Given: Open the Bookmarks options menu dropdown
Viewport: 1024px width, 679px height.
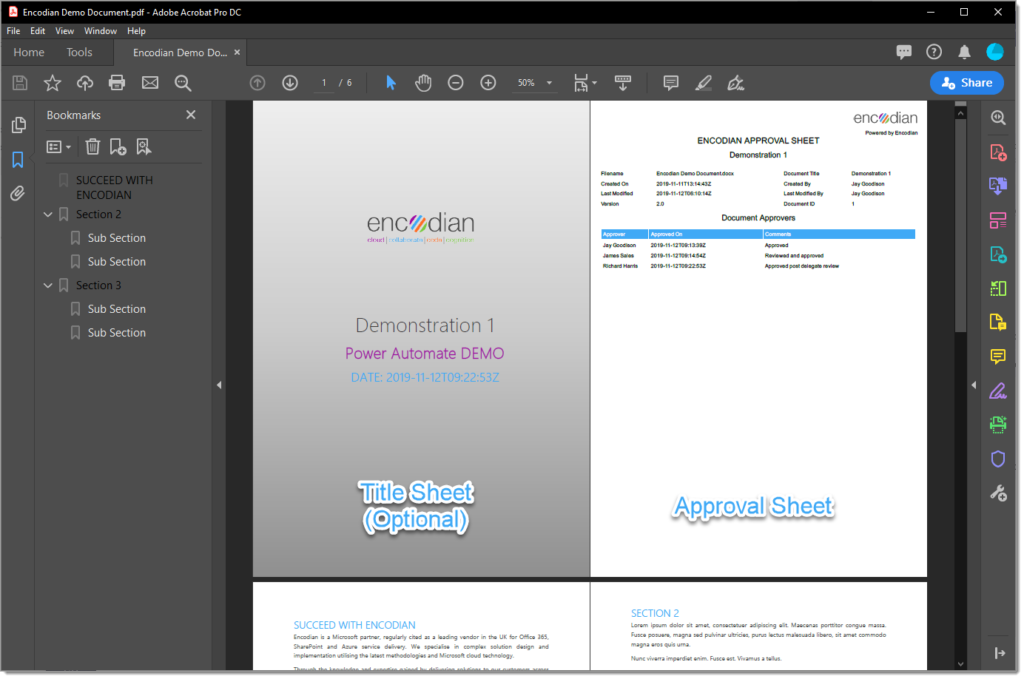Looking at the screenshot, I should pyautogui.click(x=58, y=147).
